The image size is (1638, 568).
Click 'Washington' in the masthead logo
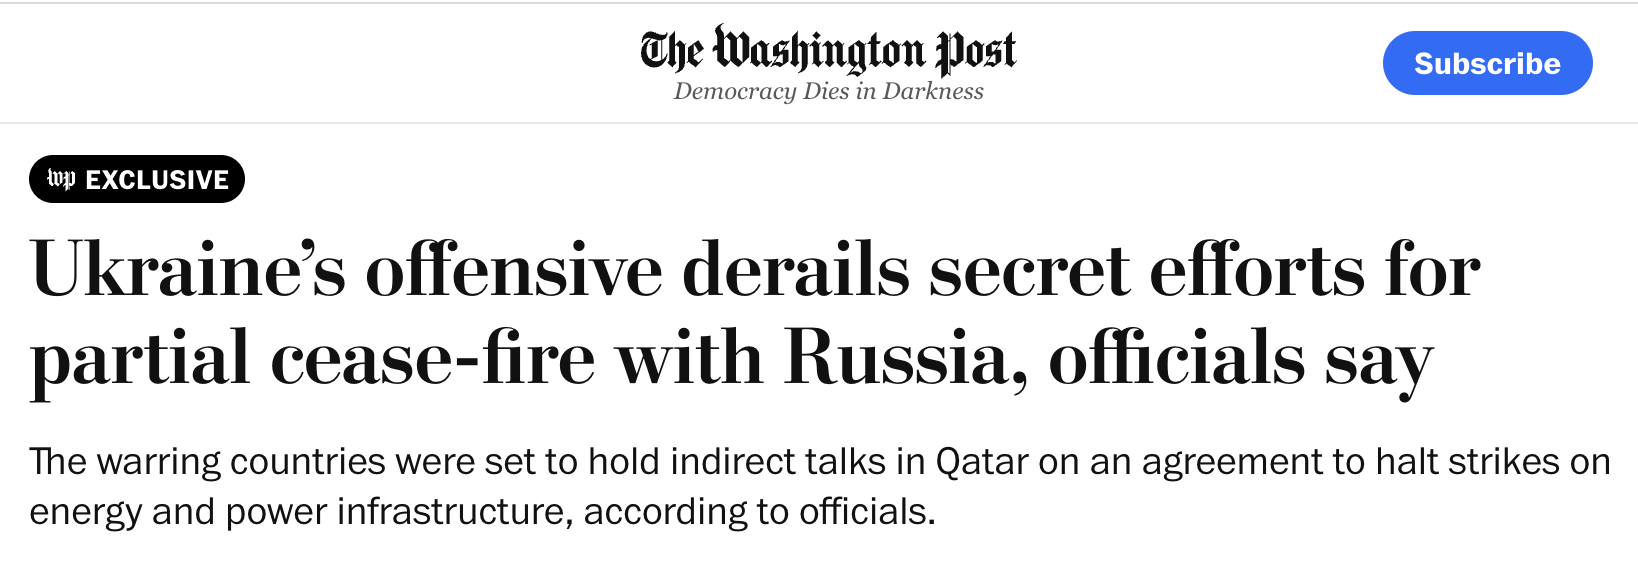[819, 50]
